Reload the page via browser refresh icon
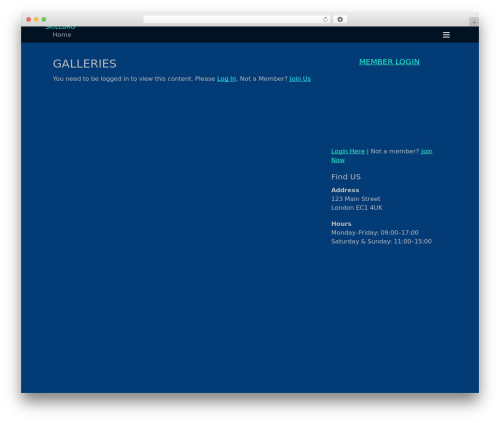 click(x=325, y=19)
